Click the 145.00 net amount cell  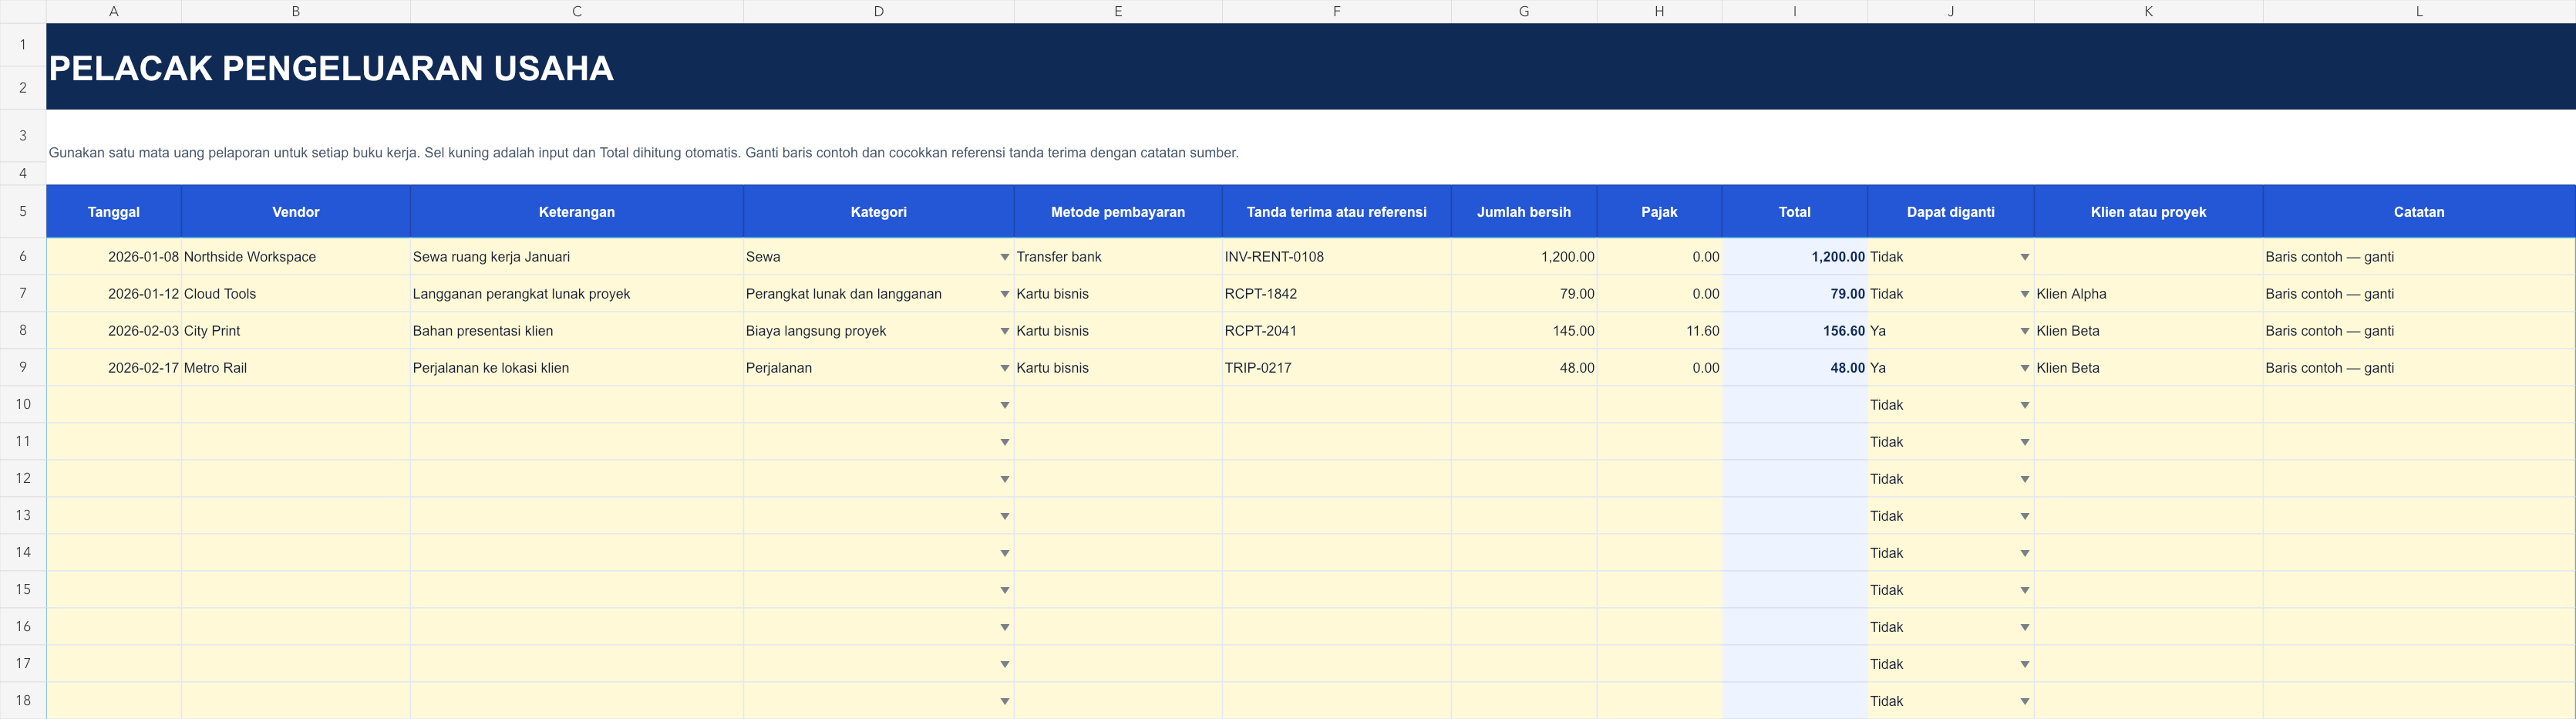[1524, 331]
